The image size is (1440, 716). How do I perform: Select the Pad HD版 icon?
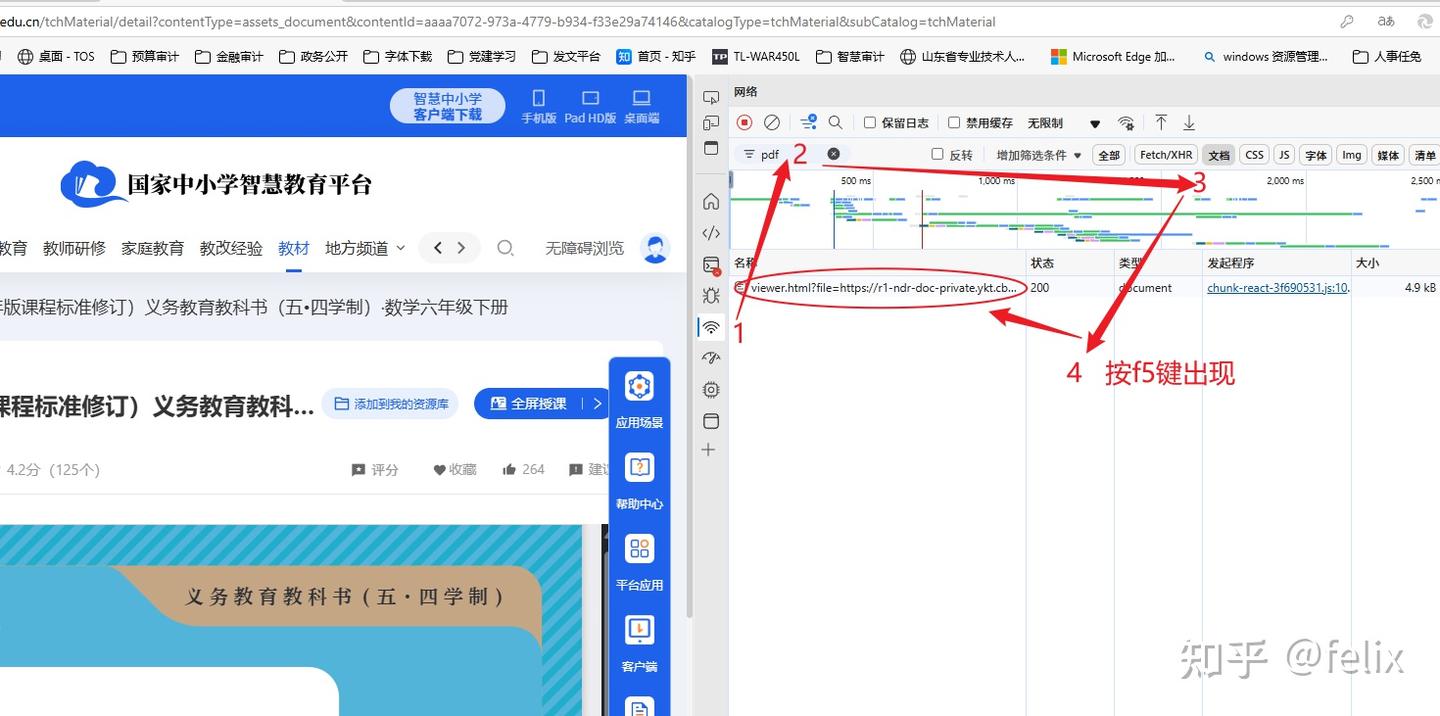pos(590,106)
